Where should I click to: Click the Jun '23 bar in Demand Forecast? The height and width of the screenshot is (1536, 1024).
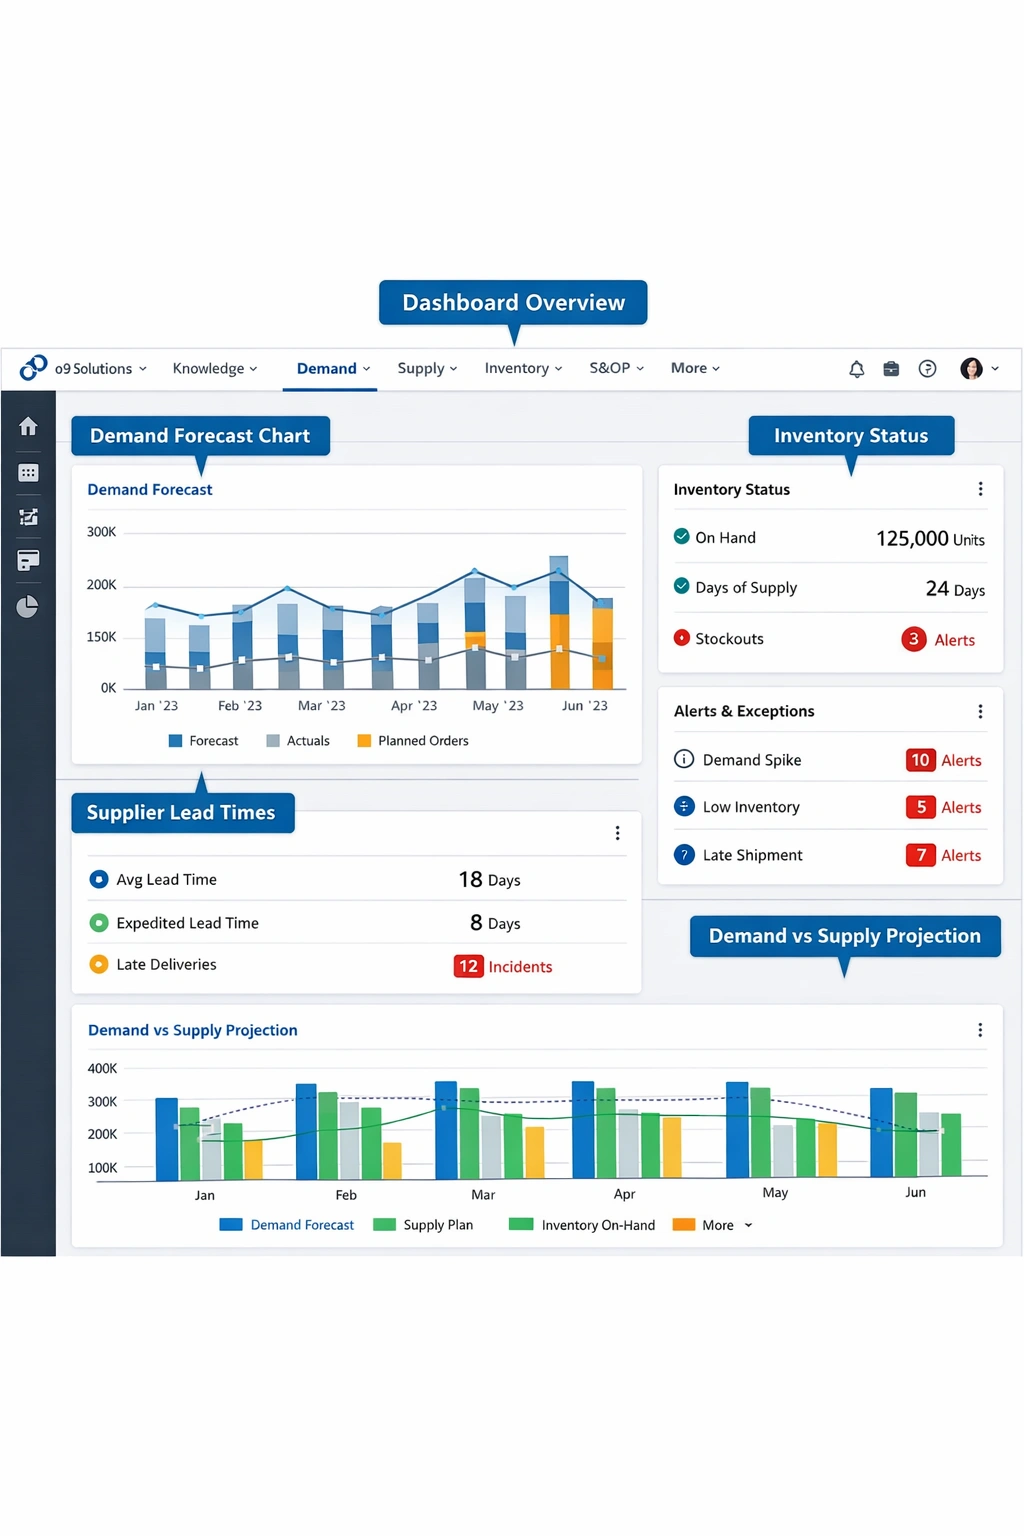[x=602, y=645]
